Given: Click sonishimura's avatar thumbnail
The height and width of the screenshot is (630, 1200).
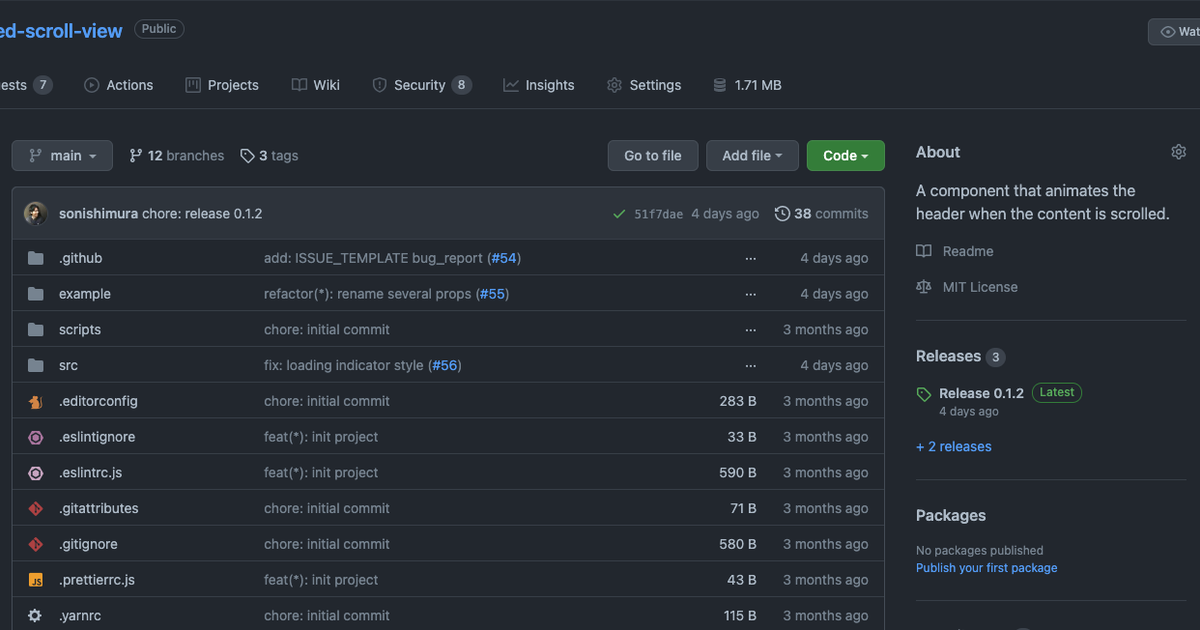Looking at the screenshot, I should tap(36, 213).
